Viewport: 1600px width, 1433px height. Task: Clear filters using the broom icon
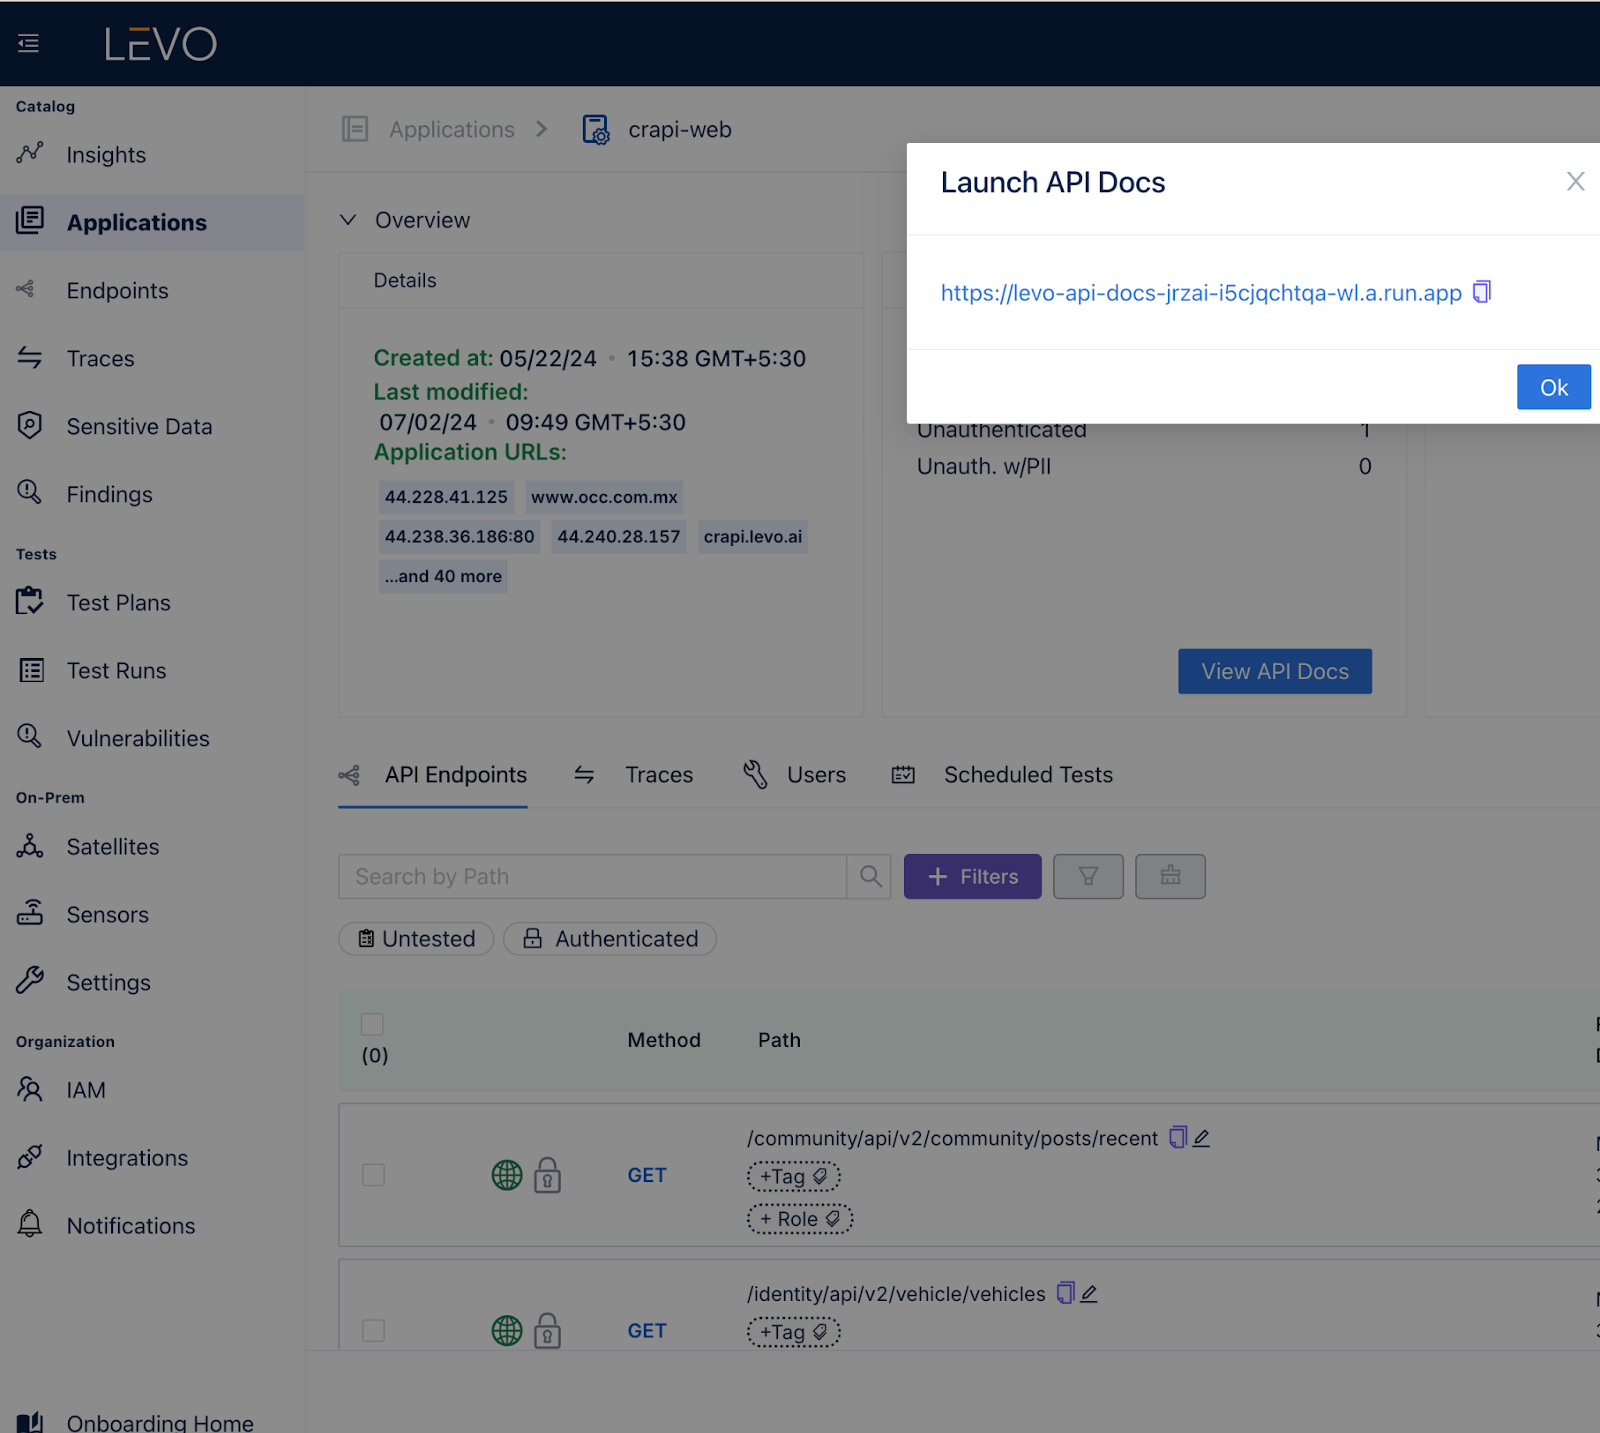(1170, 876)
